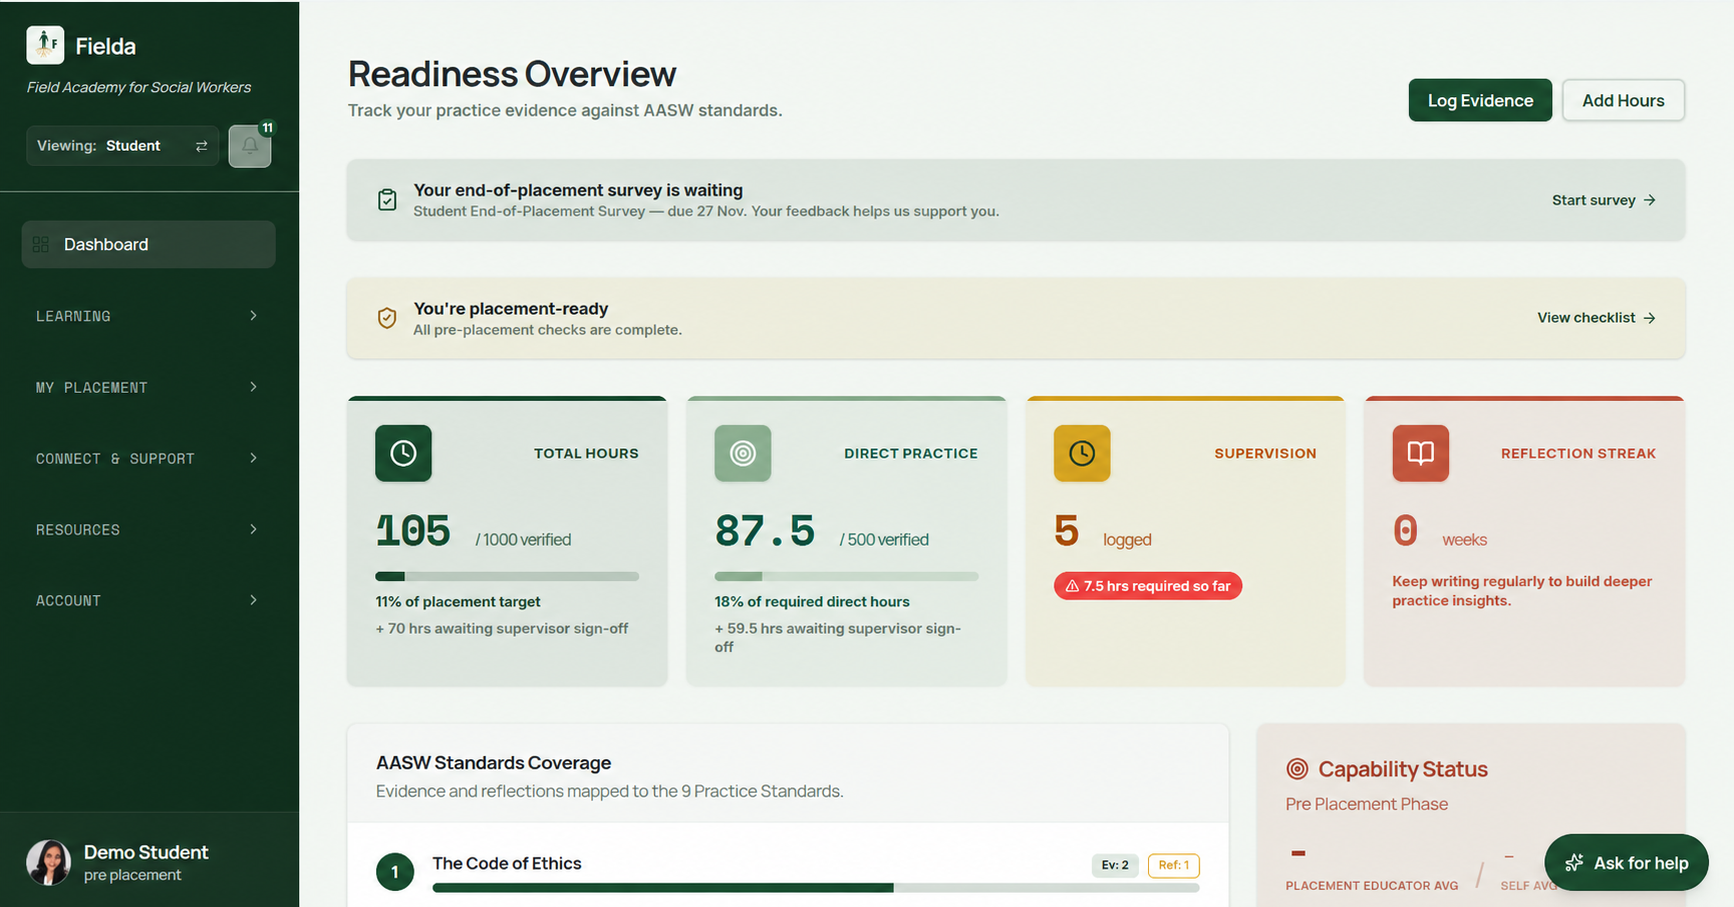Expand the My Placement section
Viewport: 1734px width, 907px height.
coord(148,387)
